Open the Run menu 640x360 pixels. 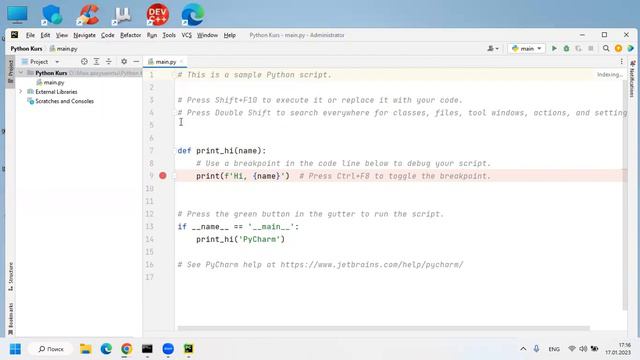pos(152,35)
